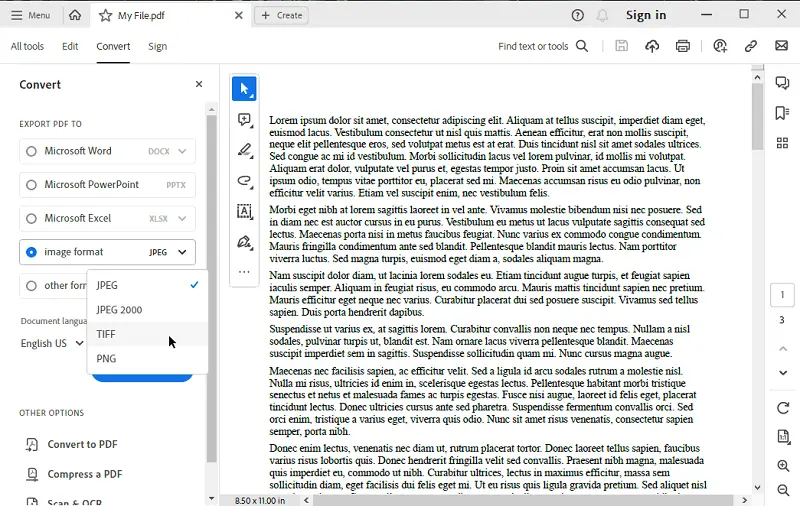Zoom out with the minus magnifier
The width and height of the screenshot is (800, 506).
coord(783,490)
